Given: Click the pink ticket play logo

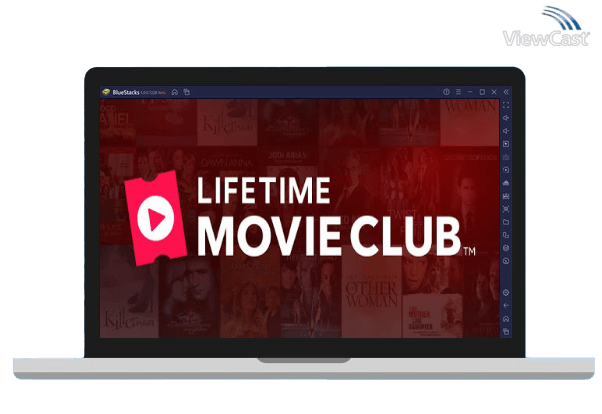Looking at the screenshot, I should (155, 218).
